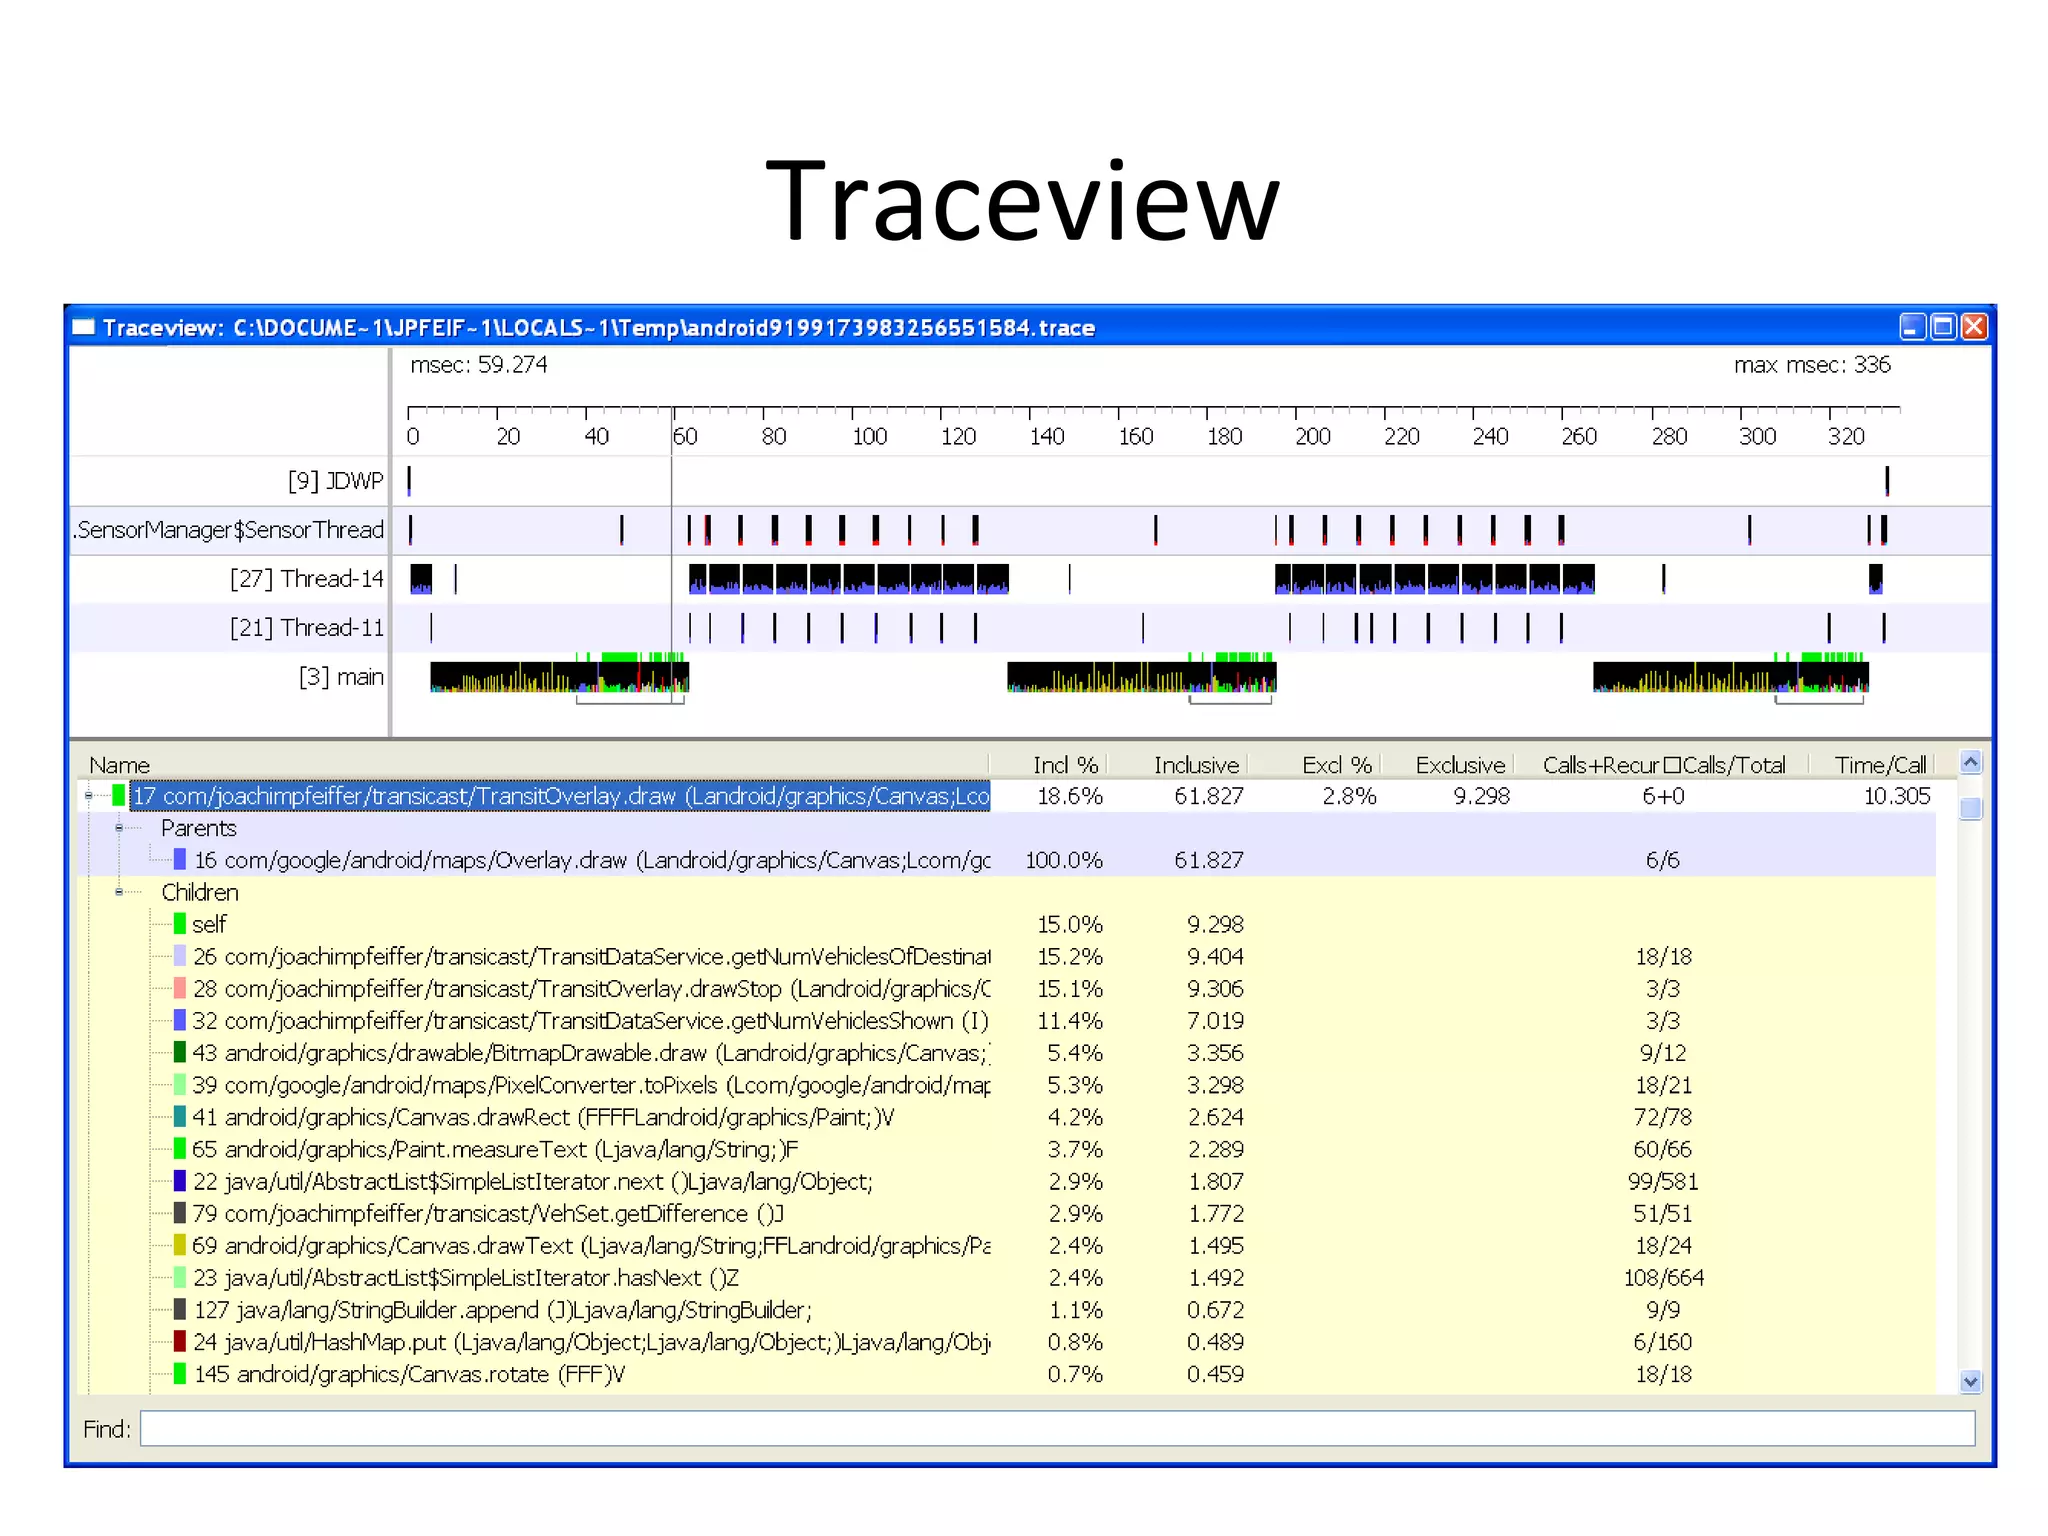2048x1536 pixels.
Task: Select the 41 Canvas.drawRect row
Action: (x=1006, y=1117)
